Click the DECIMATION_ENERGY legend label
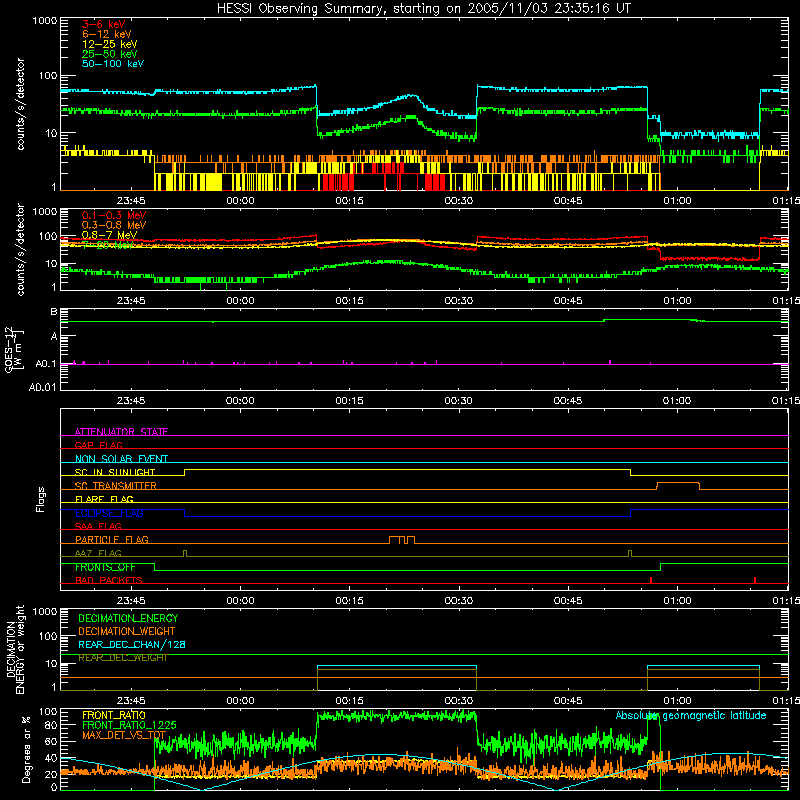Image resolution: width=800 pixels, height=800 pixels. point(128,618)
